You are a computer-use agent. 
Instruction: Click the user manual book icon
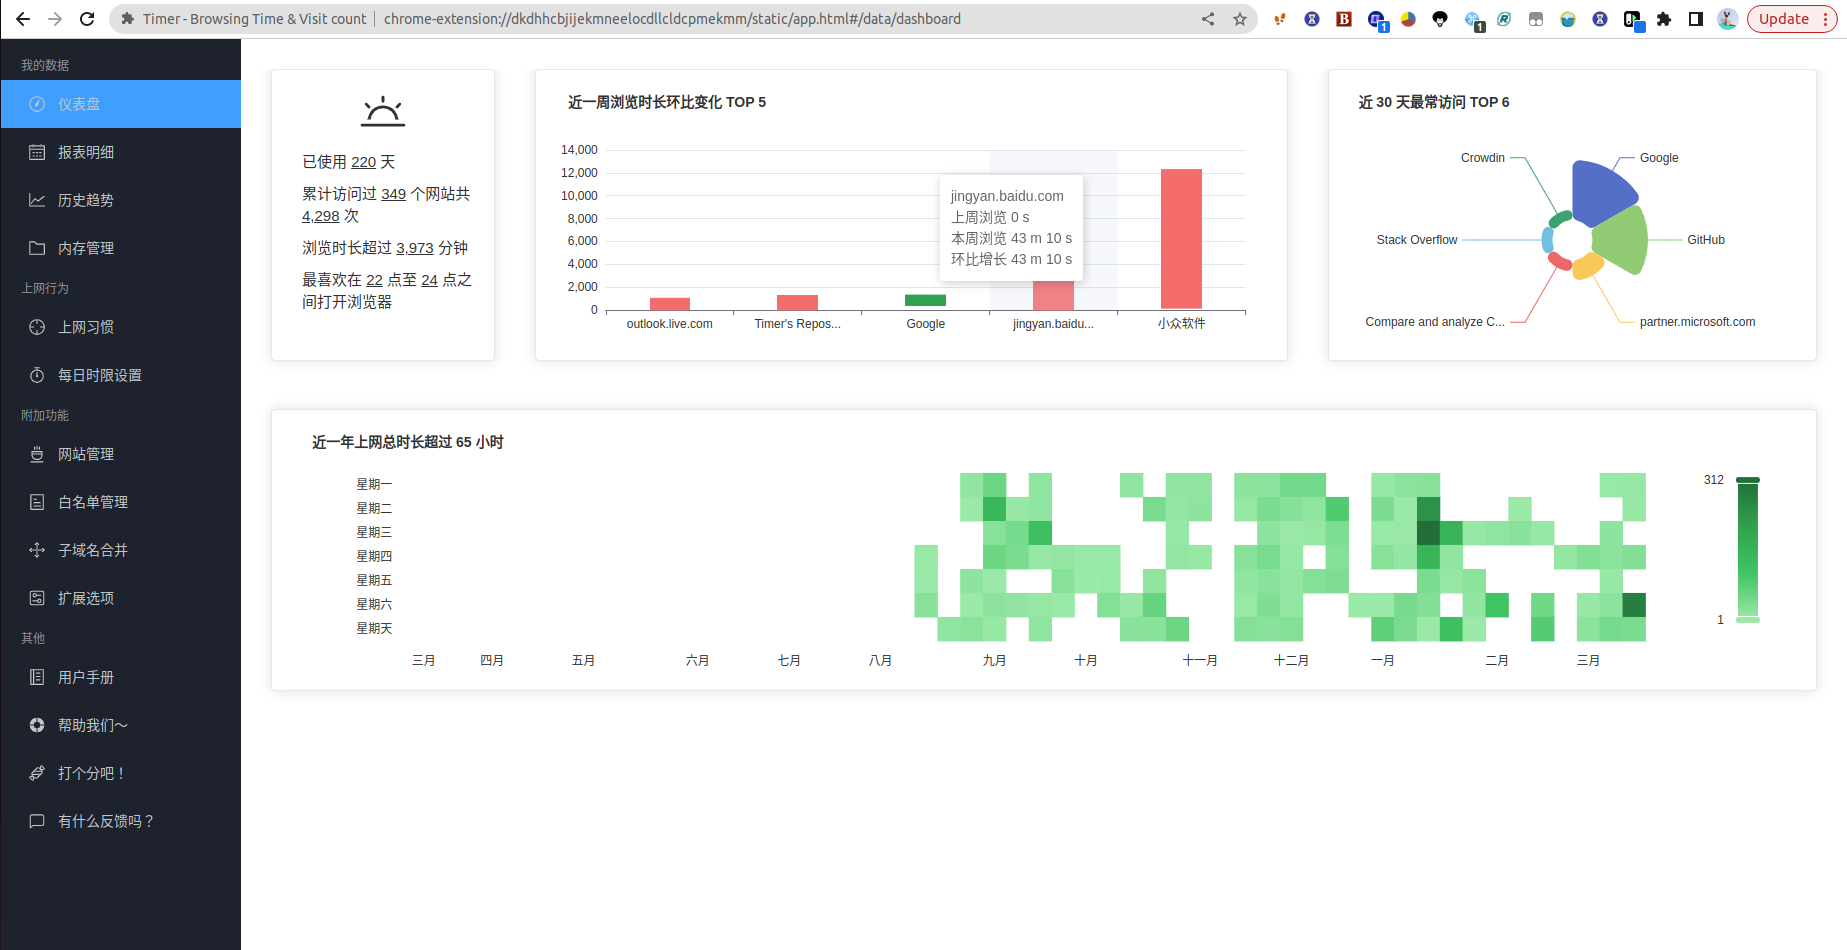coord(37,677)
